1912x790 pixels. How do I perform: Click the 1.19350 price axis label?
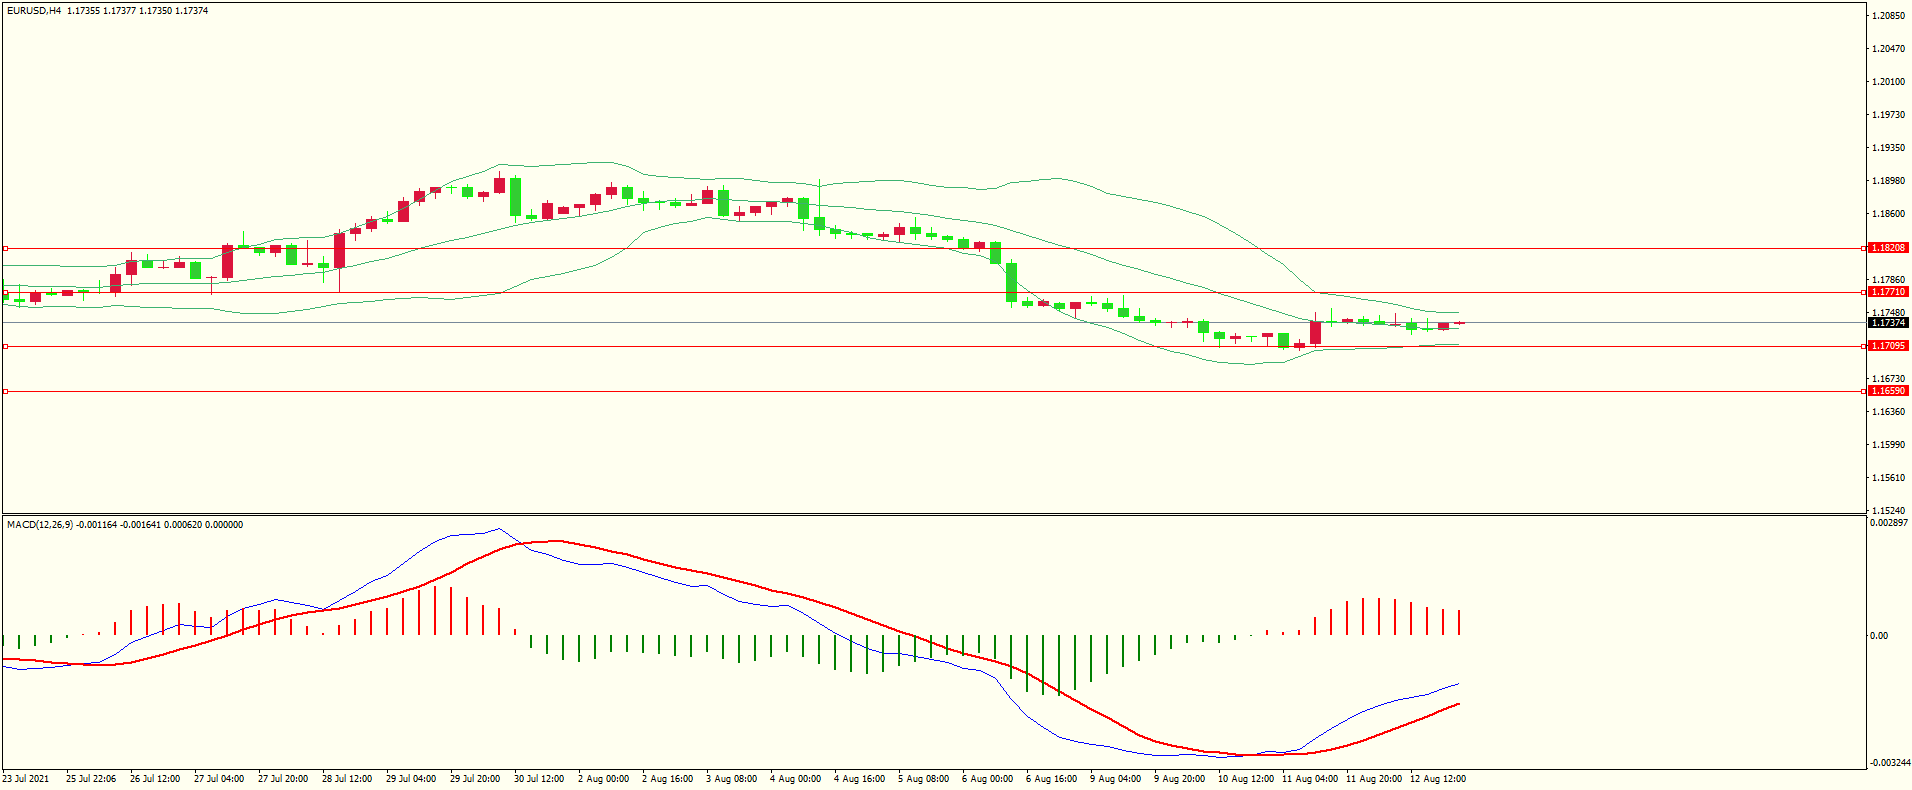pos(1888,148)
